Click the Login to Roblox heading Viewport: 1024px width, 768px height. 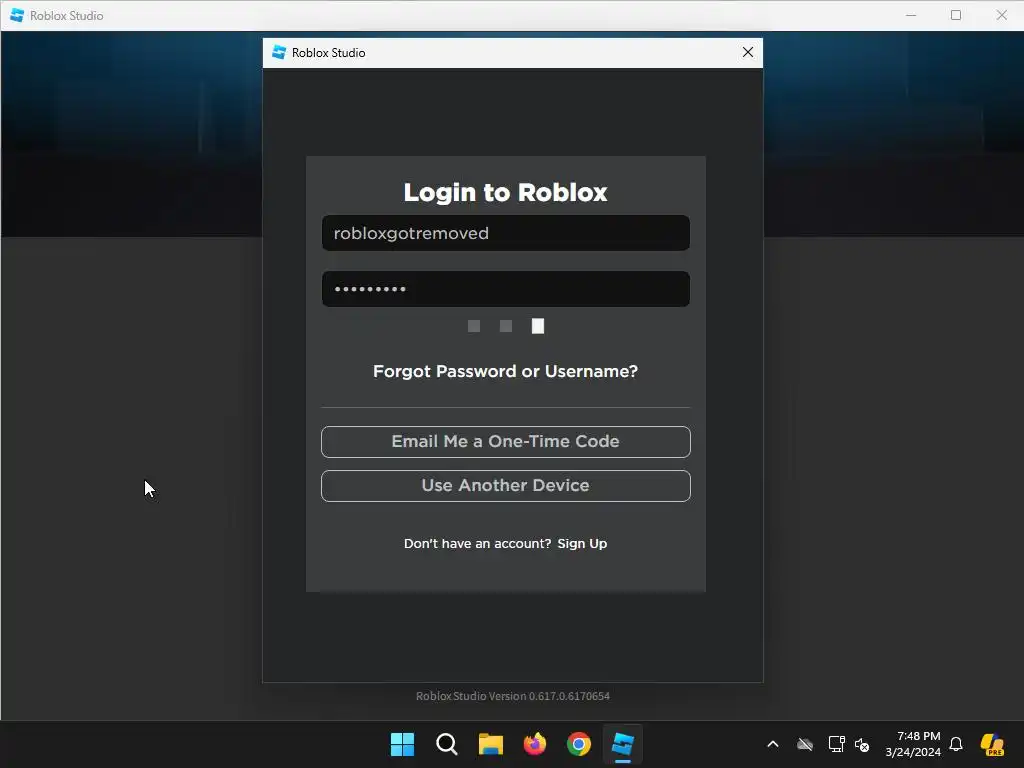[x=505, y=192]
